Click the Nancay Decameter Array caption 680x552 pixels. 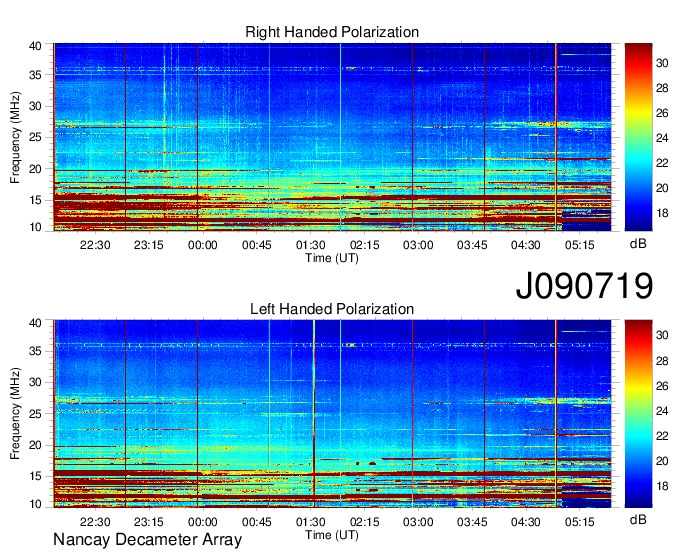[x=147, y=539]
